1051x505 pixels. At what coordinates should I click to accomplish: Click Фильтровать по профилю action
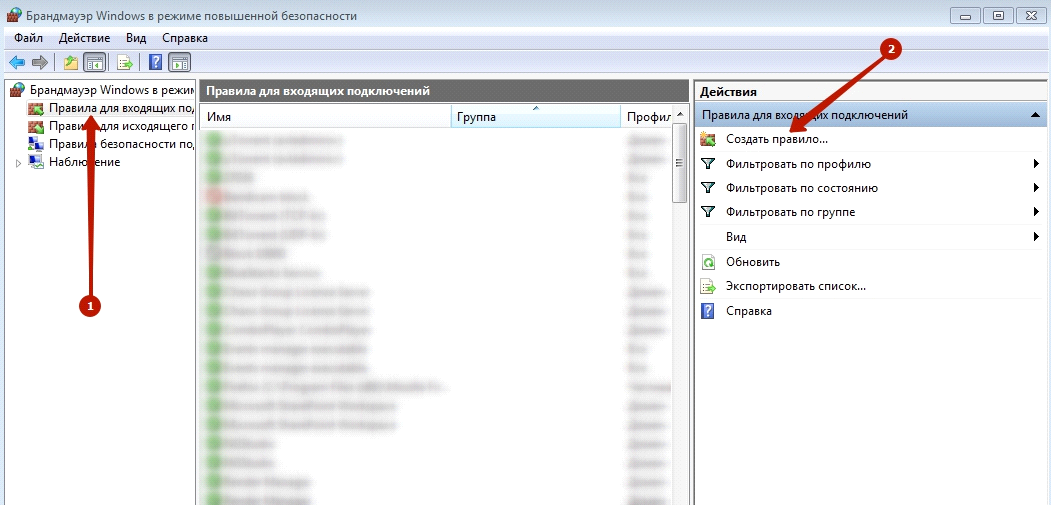(798, 164)
